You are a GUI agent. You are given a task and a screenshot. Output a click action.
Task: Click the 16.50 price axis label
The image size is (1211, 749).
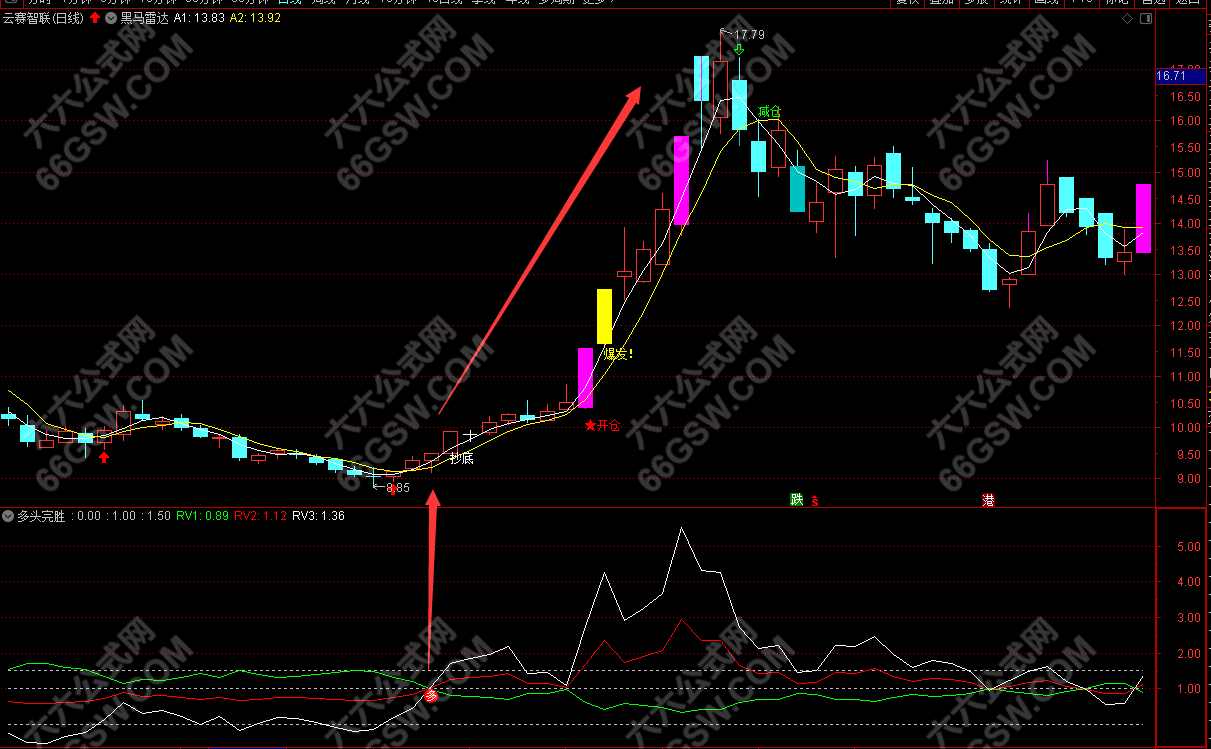click(x=1186, y=97)
